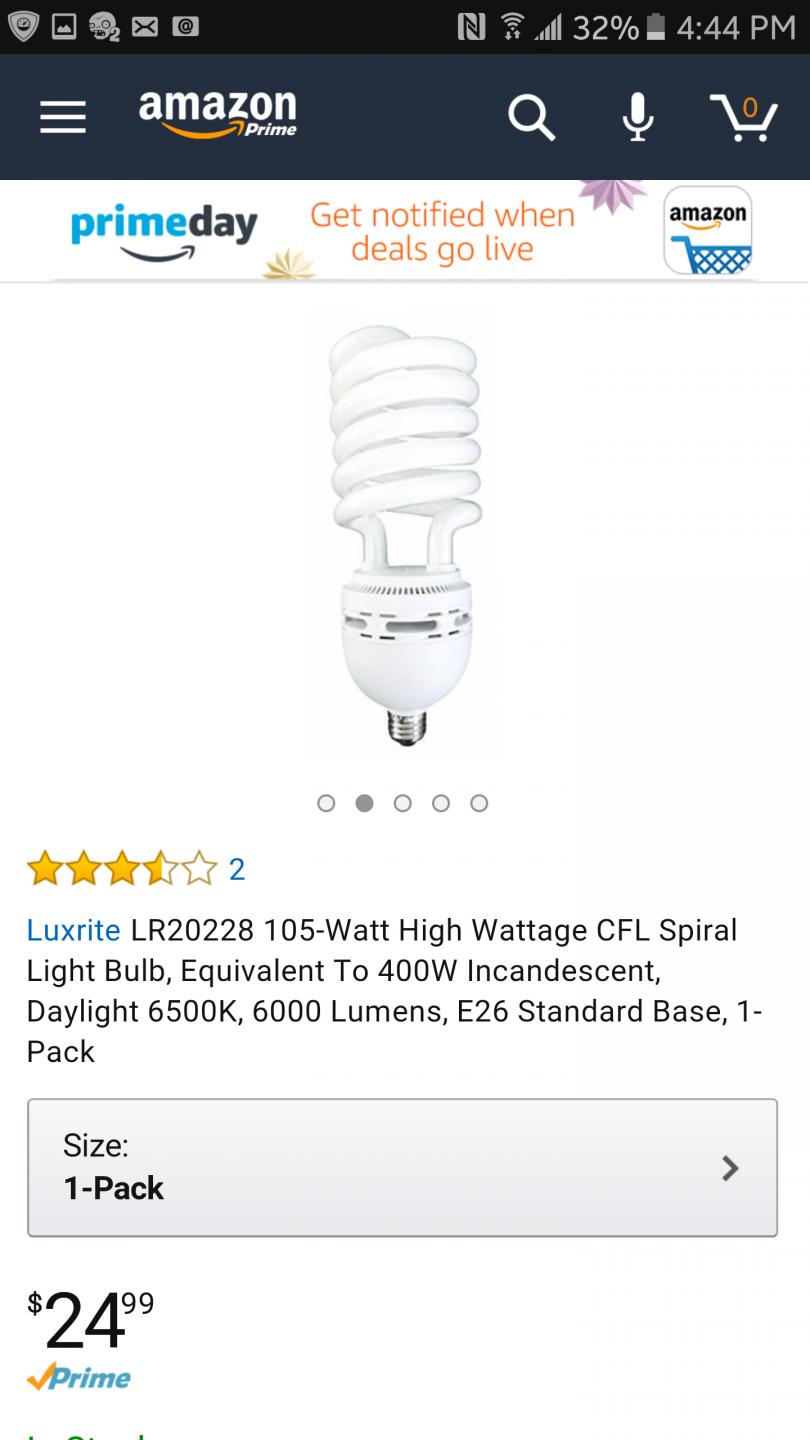Viewport: 810px width, 1440px height.
Task: Select the third image carousel dot
Action: (x=403, y=803)
